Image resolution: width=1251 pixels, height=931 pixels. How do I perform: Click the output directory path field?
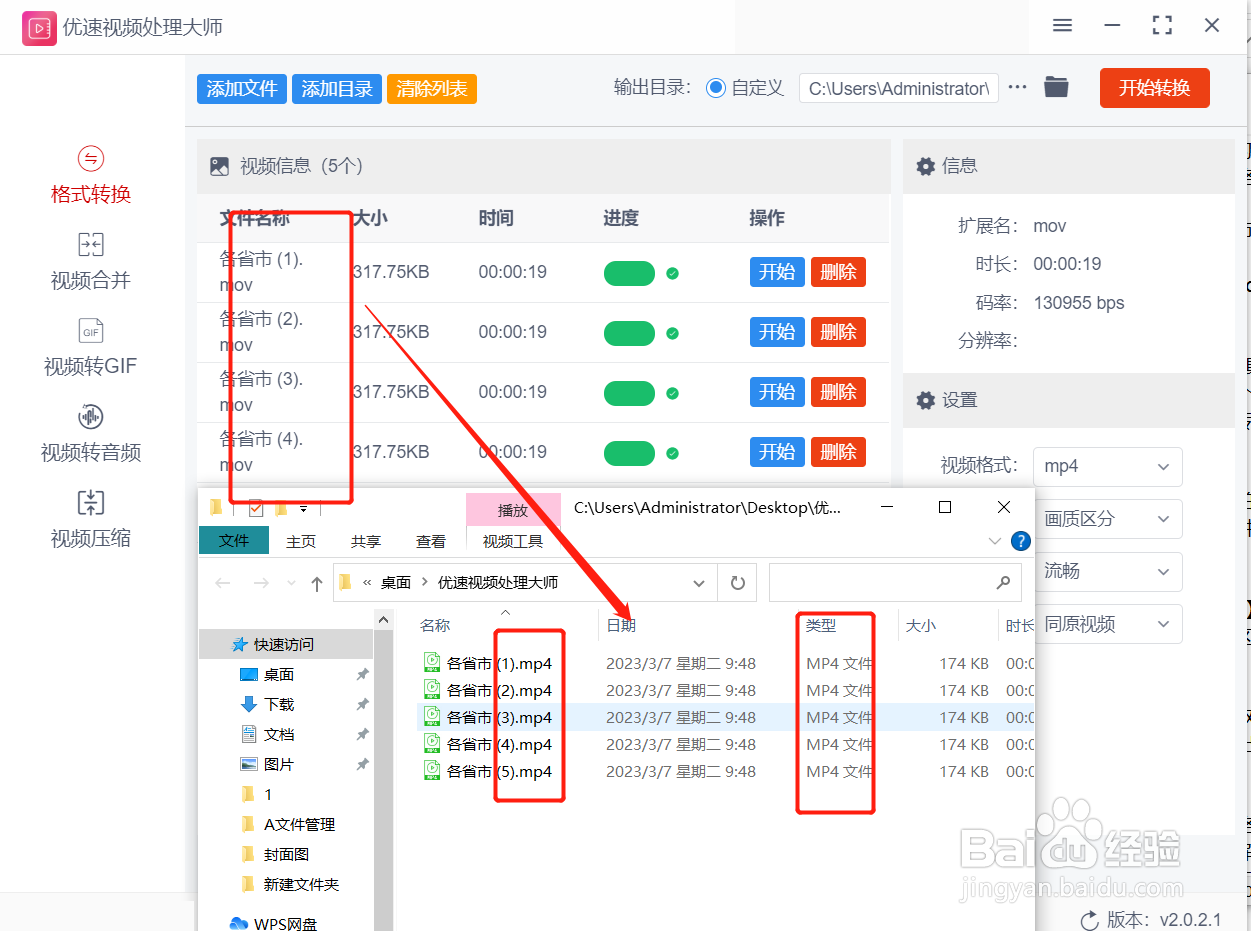click(x=899, y=88)
